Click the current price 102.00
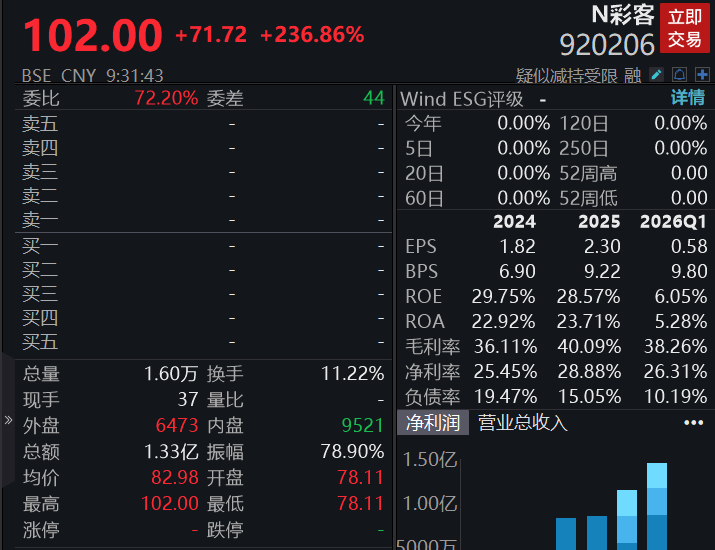 [x=93, y=35]
